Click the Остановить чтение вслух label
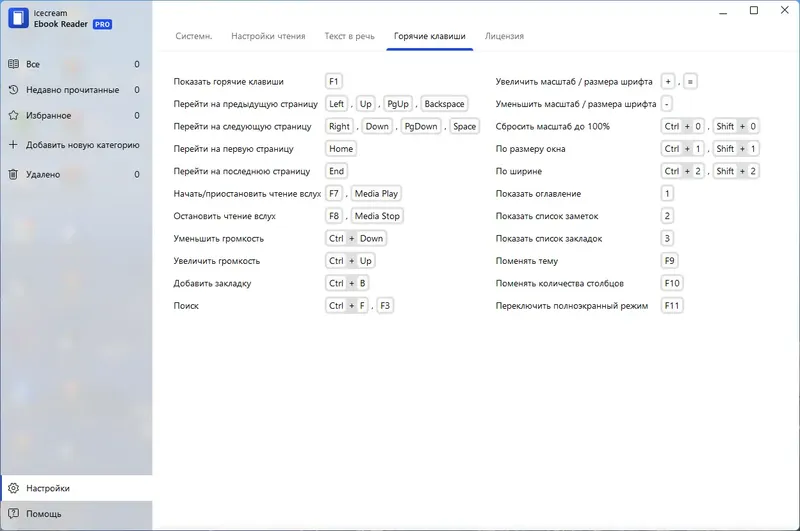 point(224,216)
